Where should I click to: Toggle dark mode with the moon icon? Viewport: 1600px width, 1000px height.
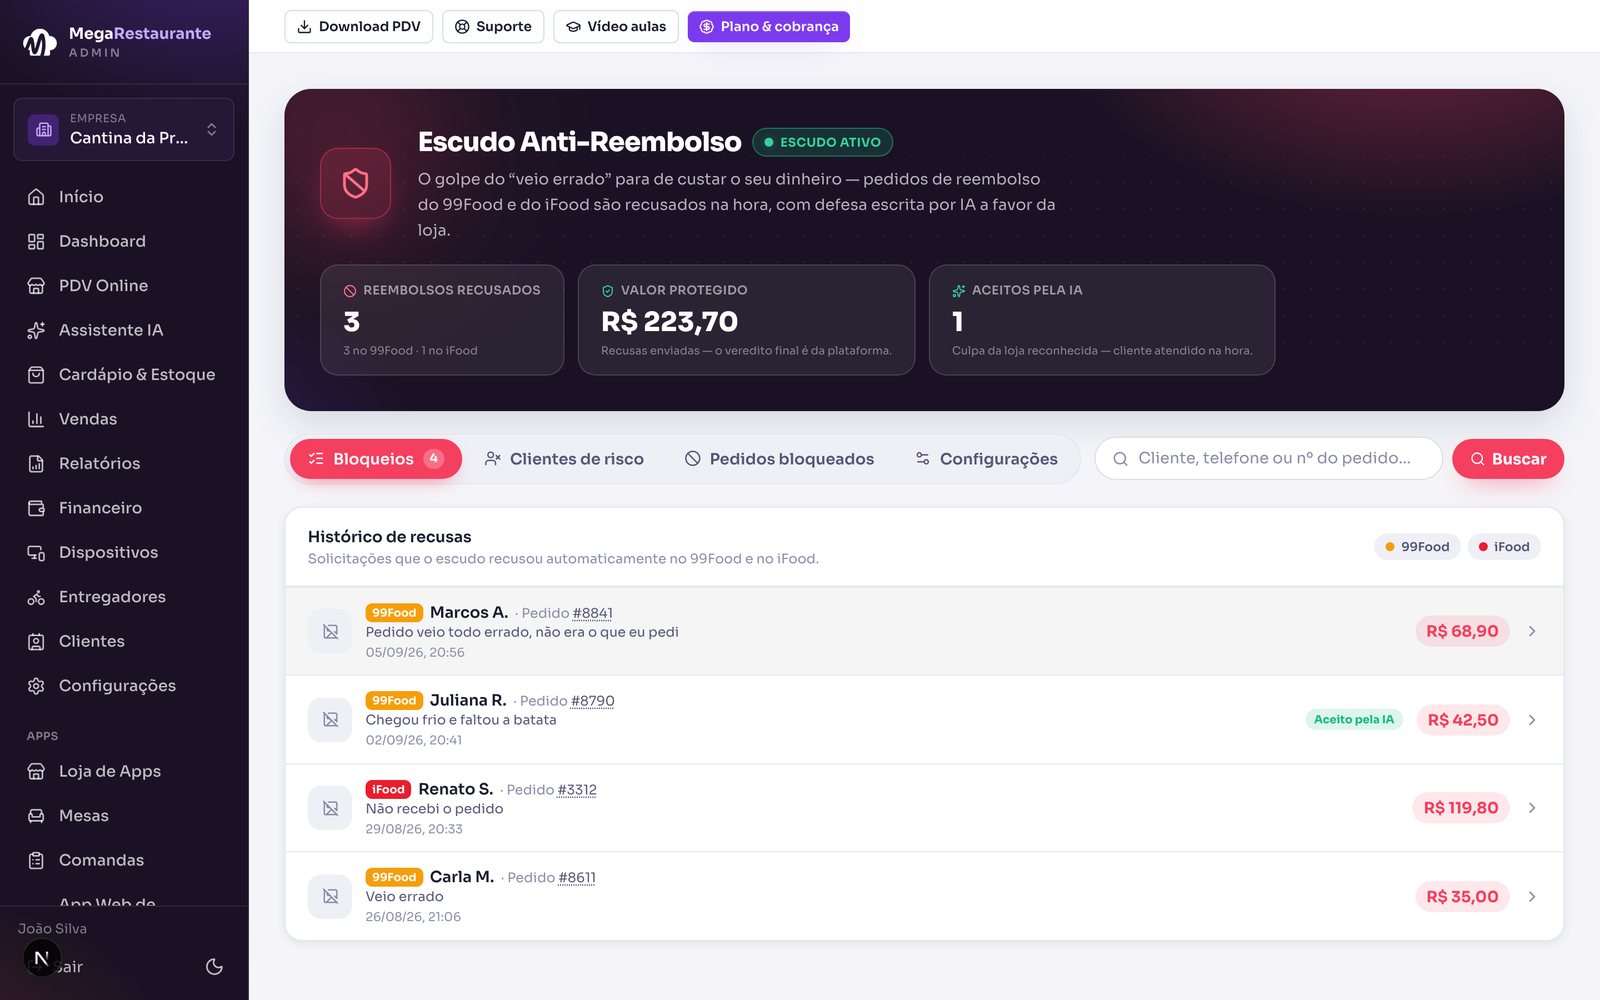tap(214, 967)
